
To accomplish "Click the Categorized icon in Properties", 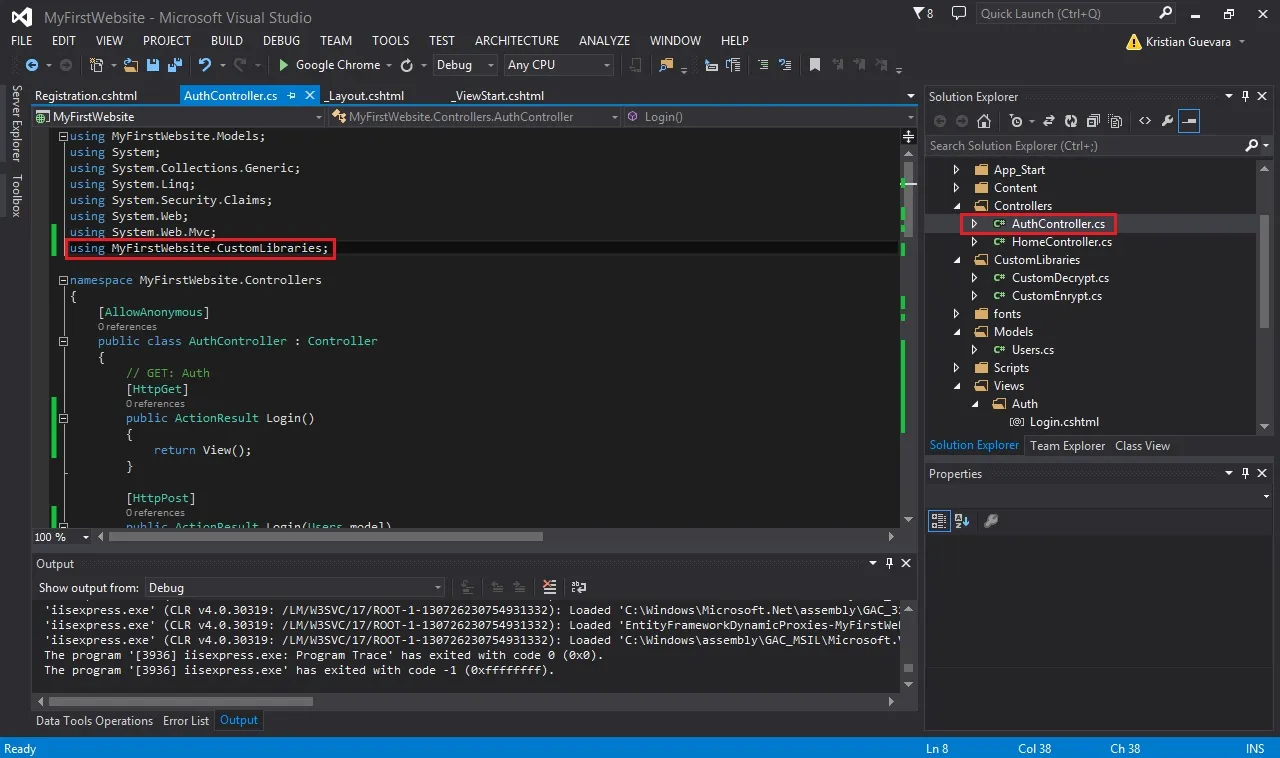I will [939, 521].
